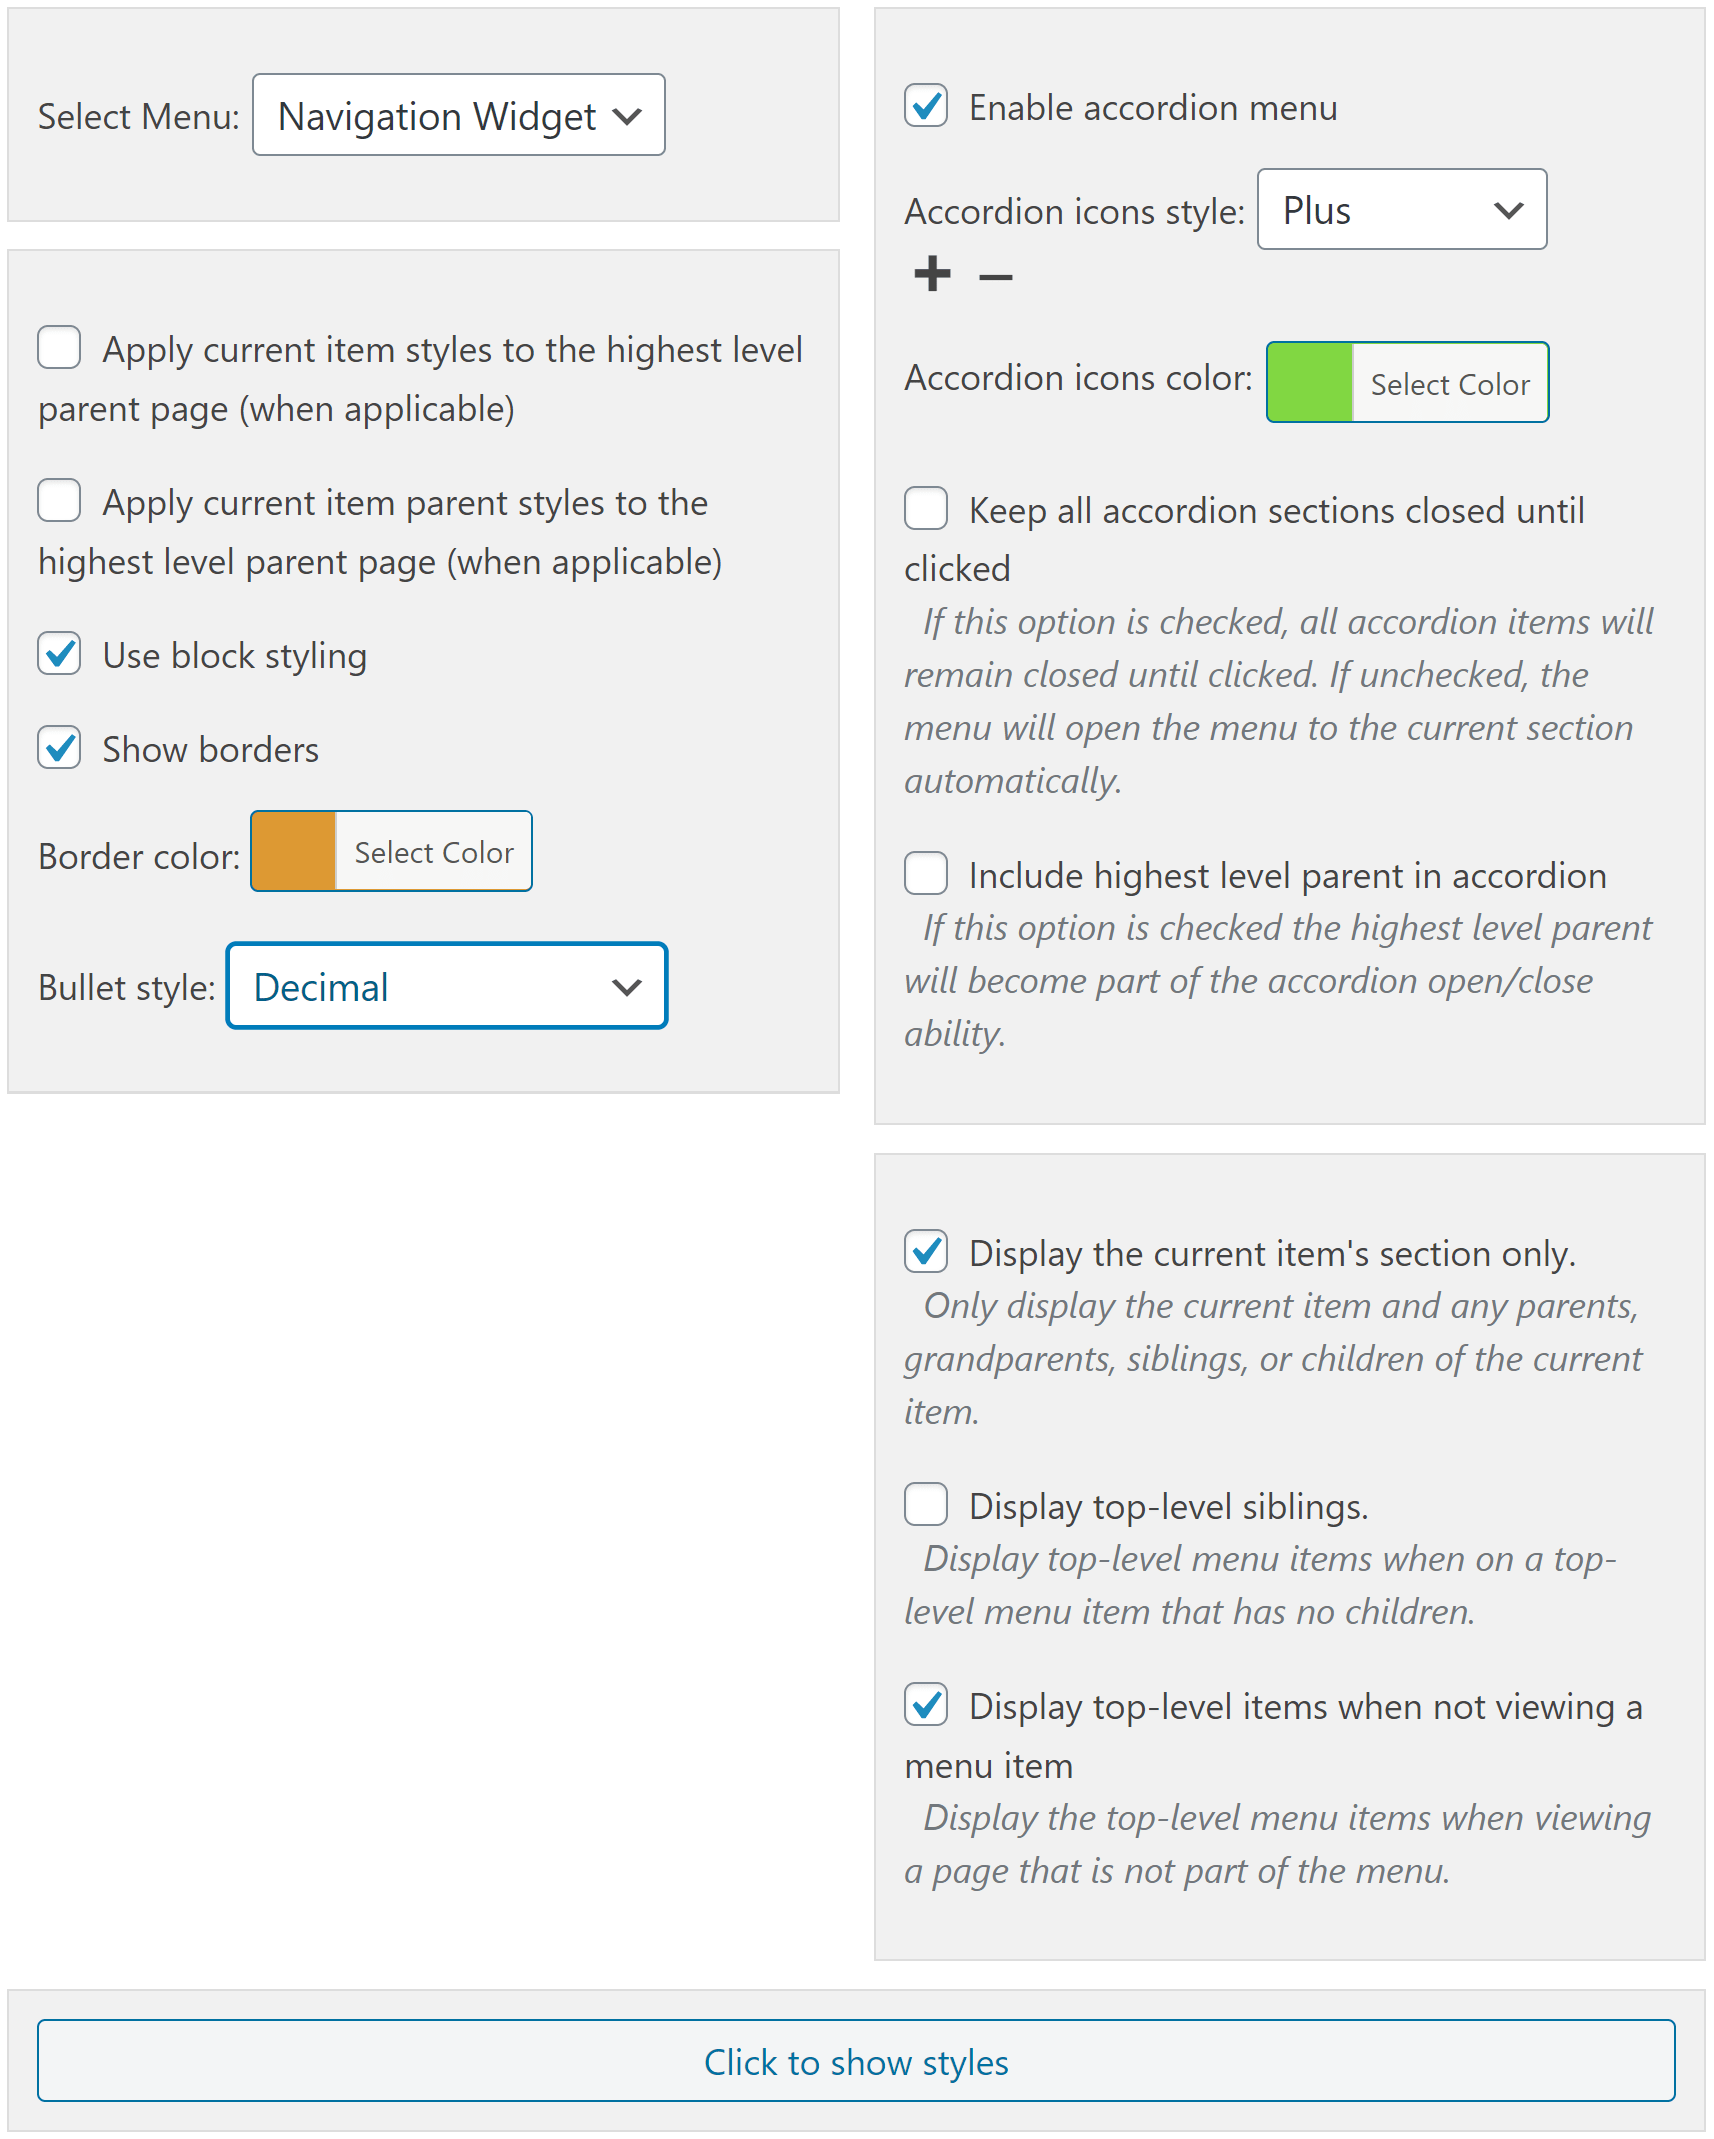Uncheck Show borders
Image resolution: width=1714 pixels, height=2139 pixels.
point(59,748)
